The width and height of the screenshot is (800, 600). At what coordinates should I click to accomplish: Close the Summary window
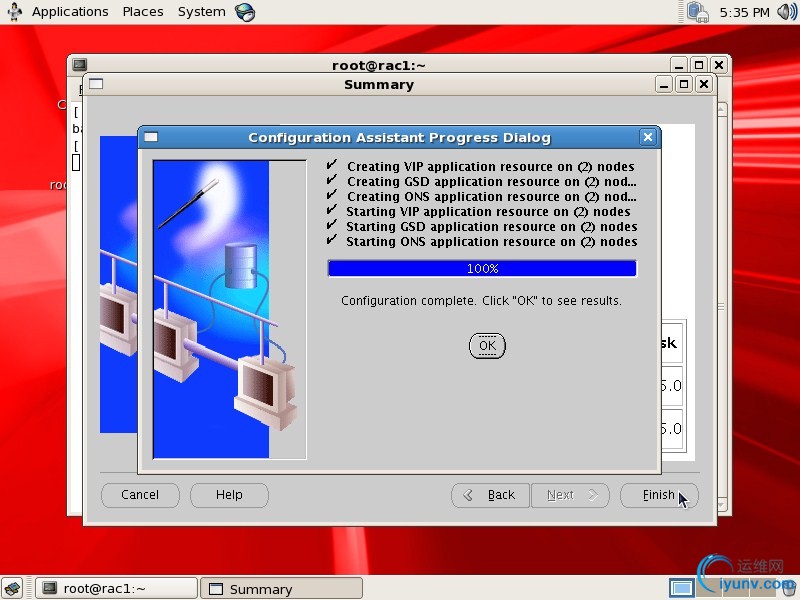704,84
